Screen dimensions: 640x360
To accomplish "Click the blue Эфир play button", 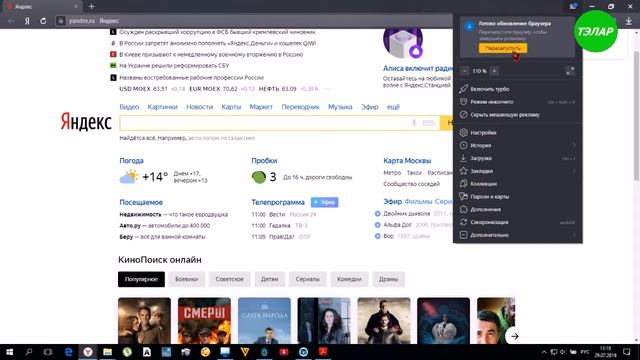I will [x=324, y=202].
